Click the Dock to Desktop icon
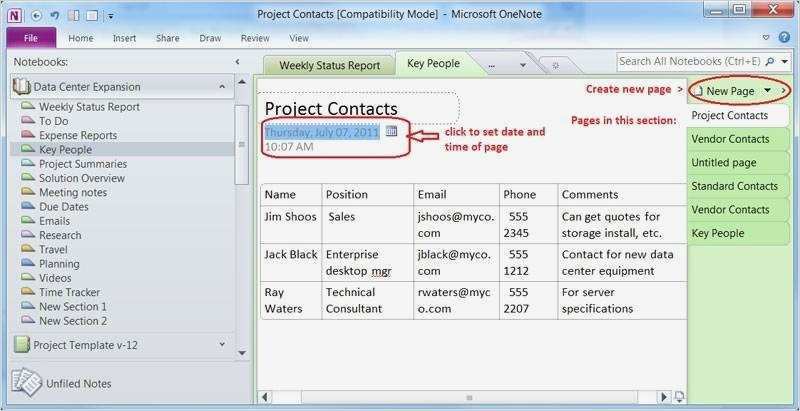This screenshot has width=800, height=411. (73, 16)
